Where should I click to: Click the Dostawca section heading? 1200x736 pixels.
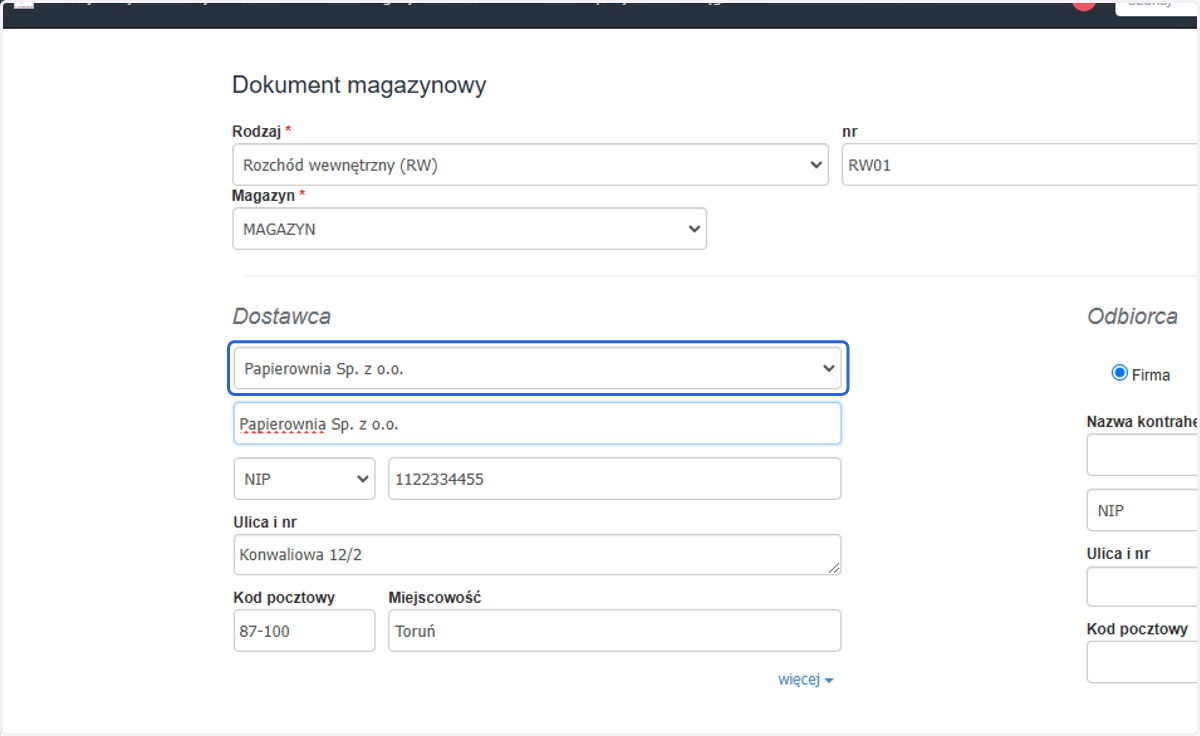[x=282, y=316]
